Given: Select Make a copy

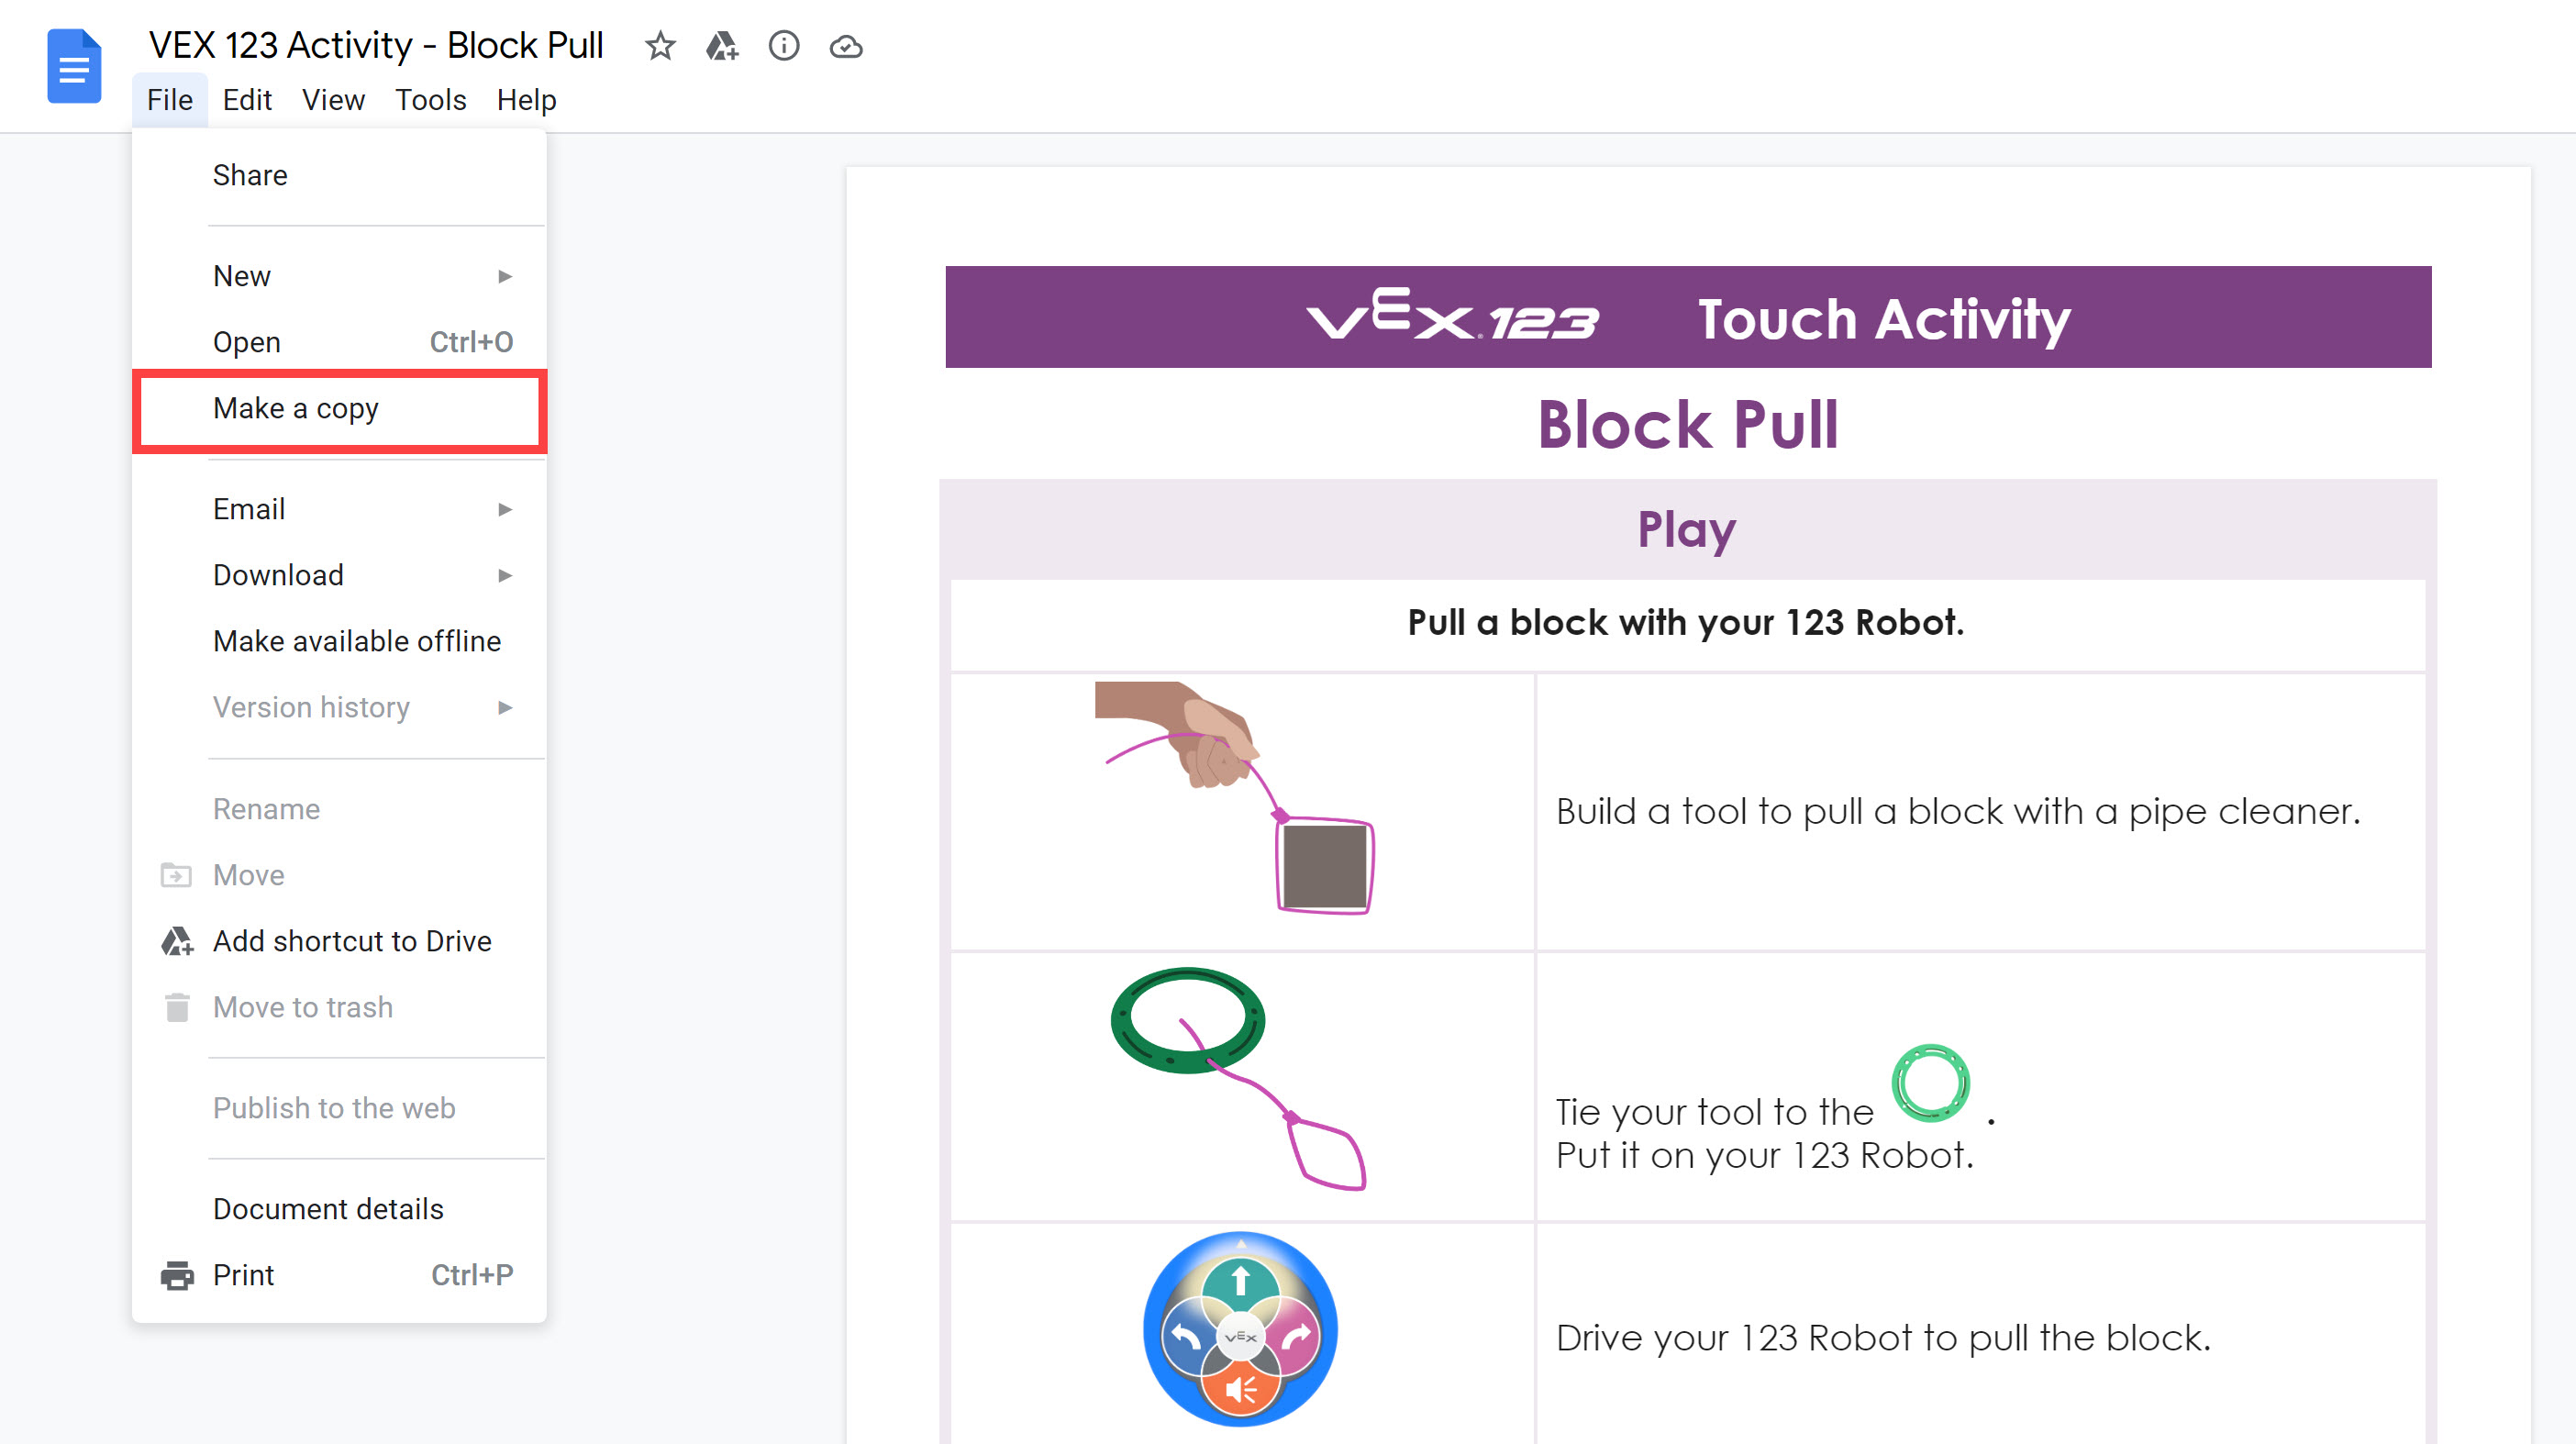Looking at the screenshot, I should pyautogui.click(x=295, y=408).
